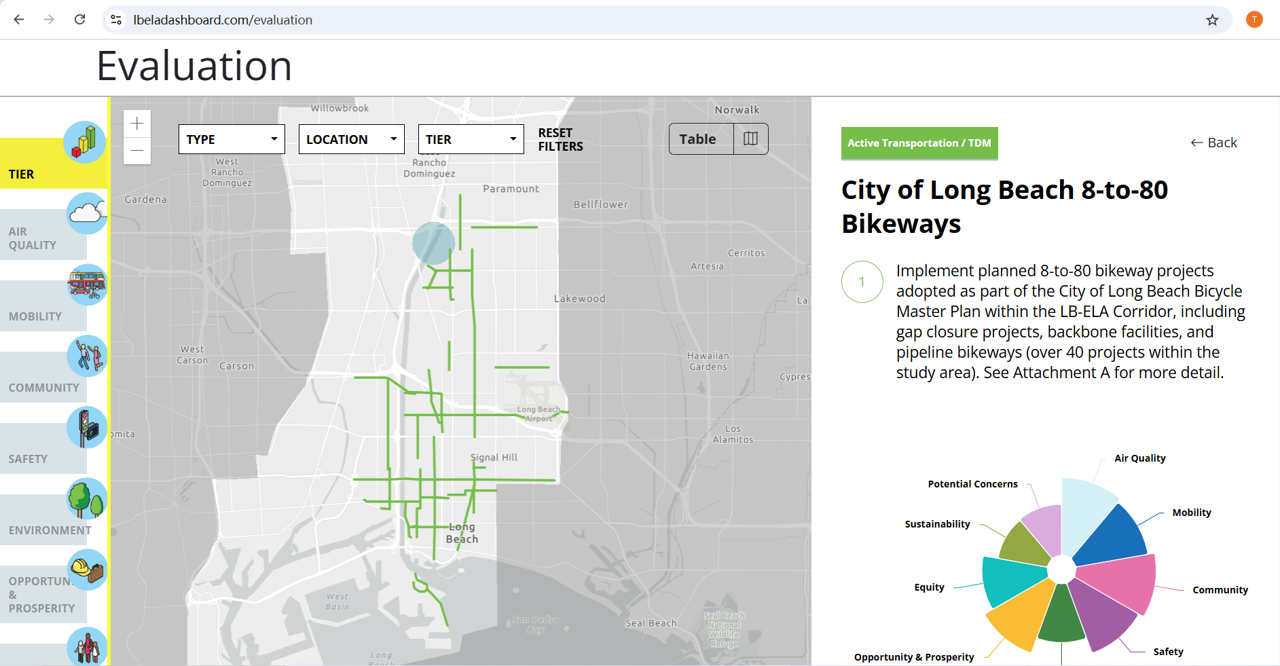The height and width of the screenshot is (666, 1280).
Task: Select the ENVIRONMENT sidebar tab
Action: pos(43,520)
